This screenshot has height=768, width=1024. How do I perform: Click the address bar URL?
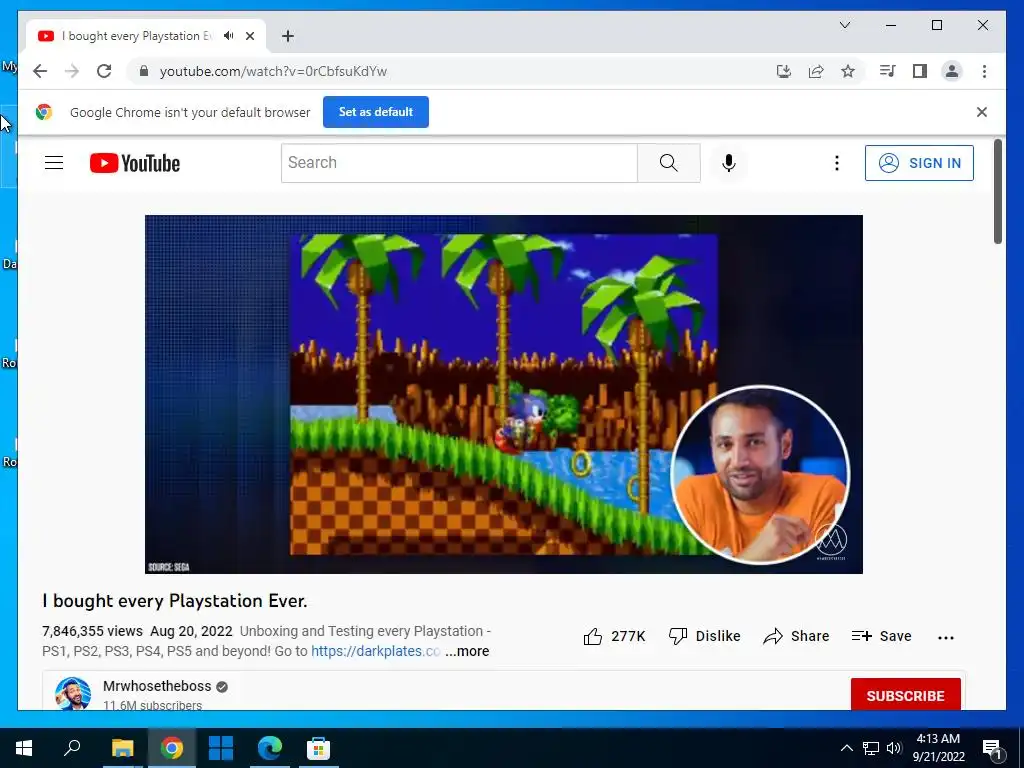click(273, 71)
